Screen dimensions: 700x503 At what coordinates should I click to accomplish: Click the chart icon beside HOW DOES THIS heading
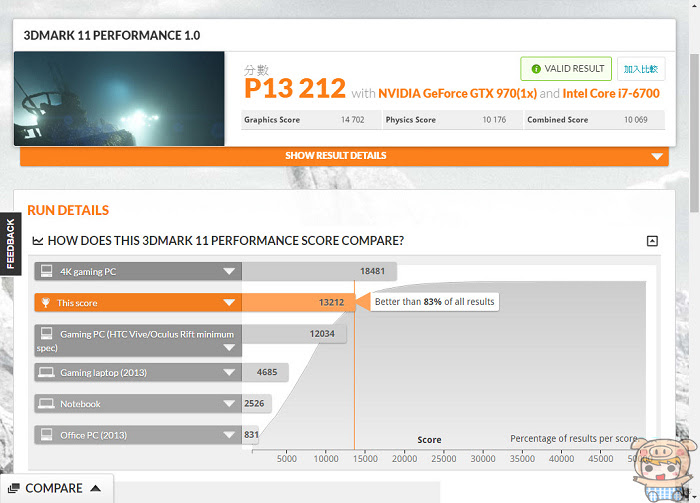(38, 241)
